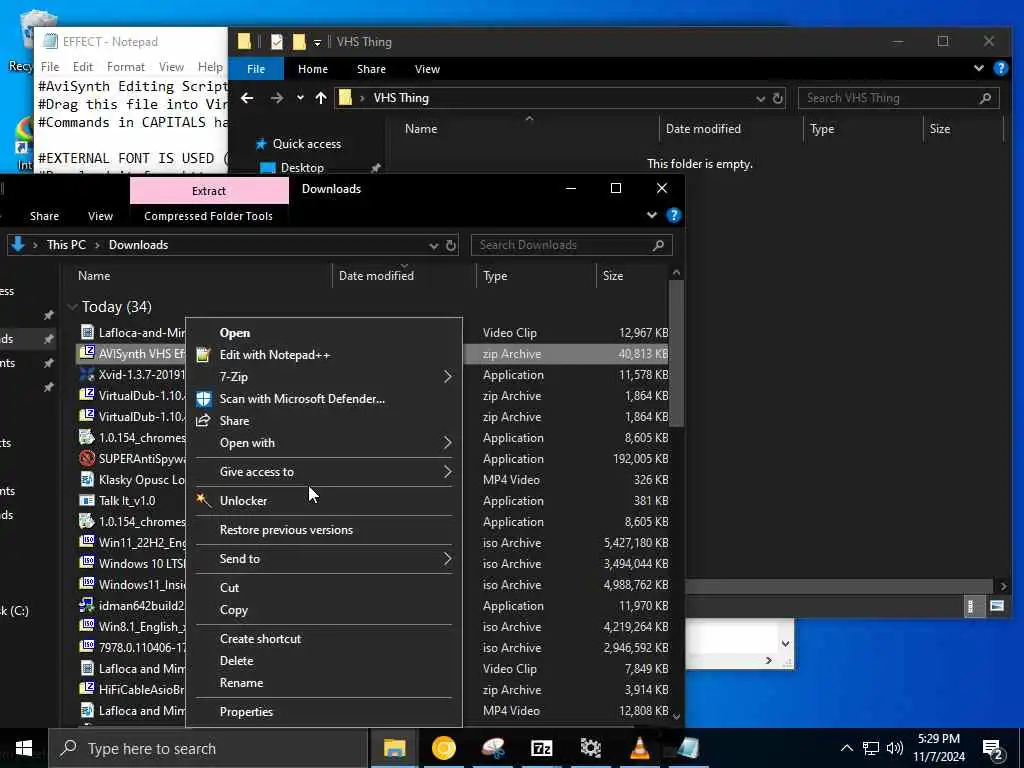
Task: Sort Downloads by the Date modified column
Action: coord(376,276)
